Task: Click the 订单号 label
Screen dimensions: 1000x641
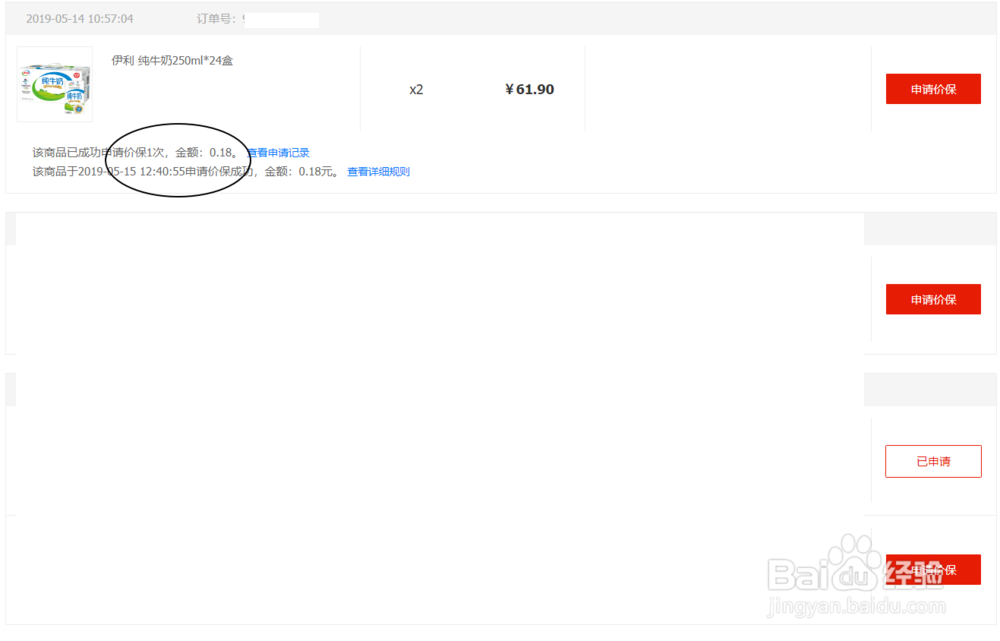Action: [216, 18]
